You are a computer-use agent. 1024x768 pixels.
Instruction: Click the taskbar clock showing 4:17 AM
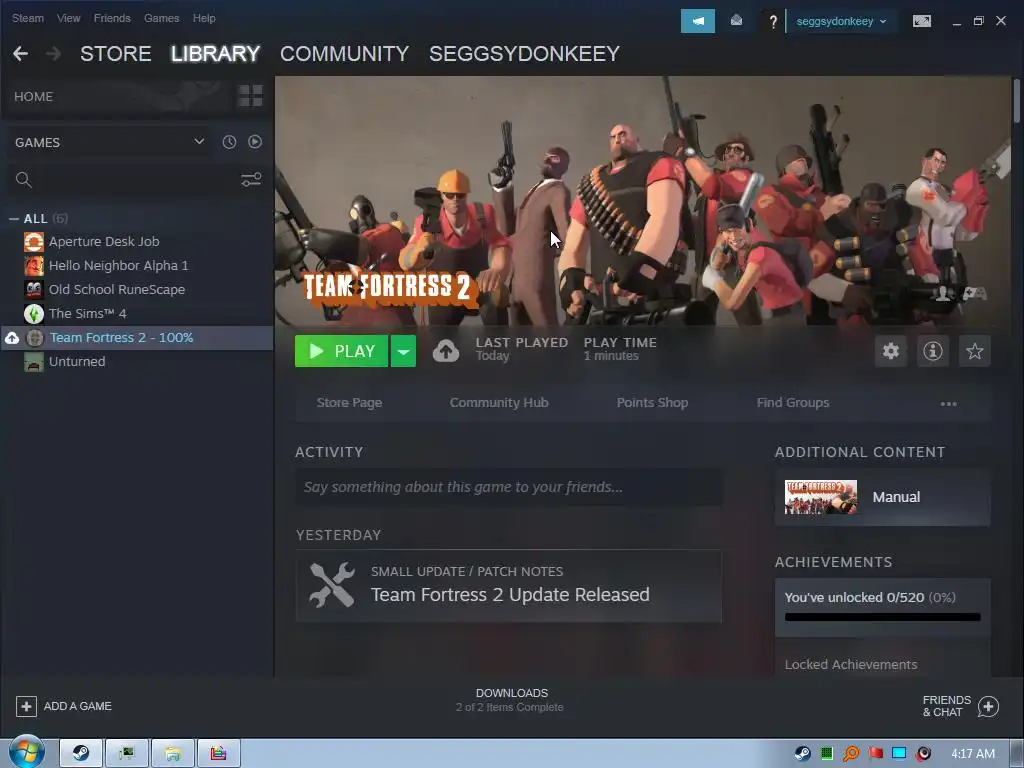[973, 754]
